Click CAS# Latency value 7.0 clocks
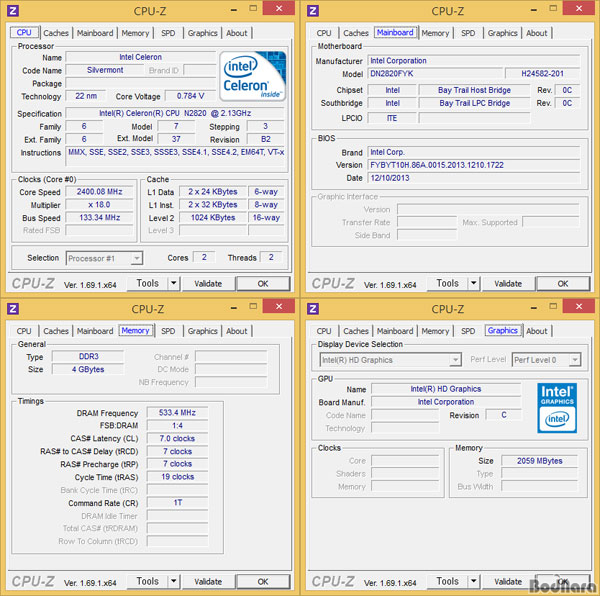Image resolution: width=600 pixels, height=596 pixels. pyautogui.click(x=177, y=438)
